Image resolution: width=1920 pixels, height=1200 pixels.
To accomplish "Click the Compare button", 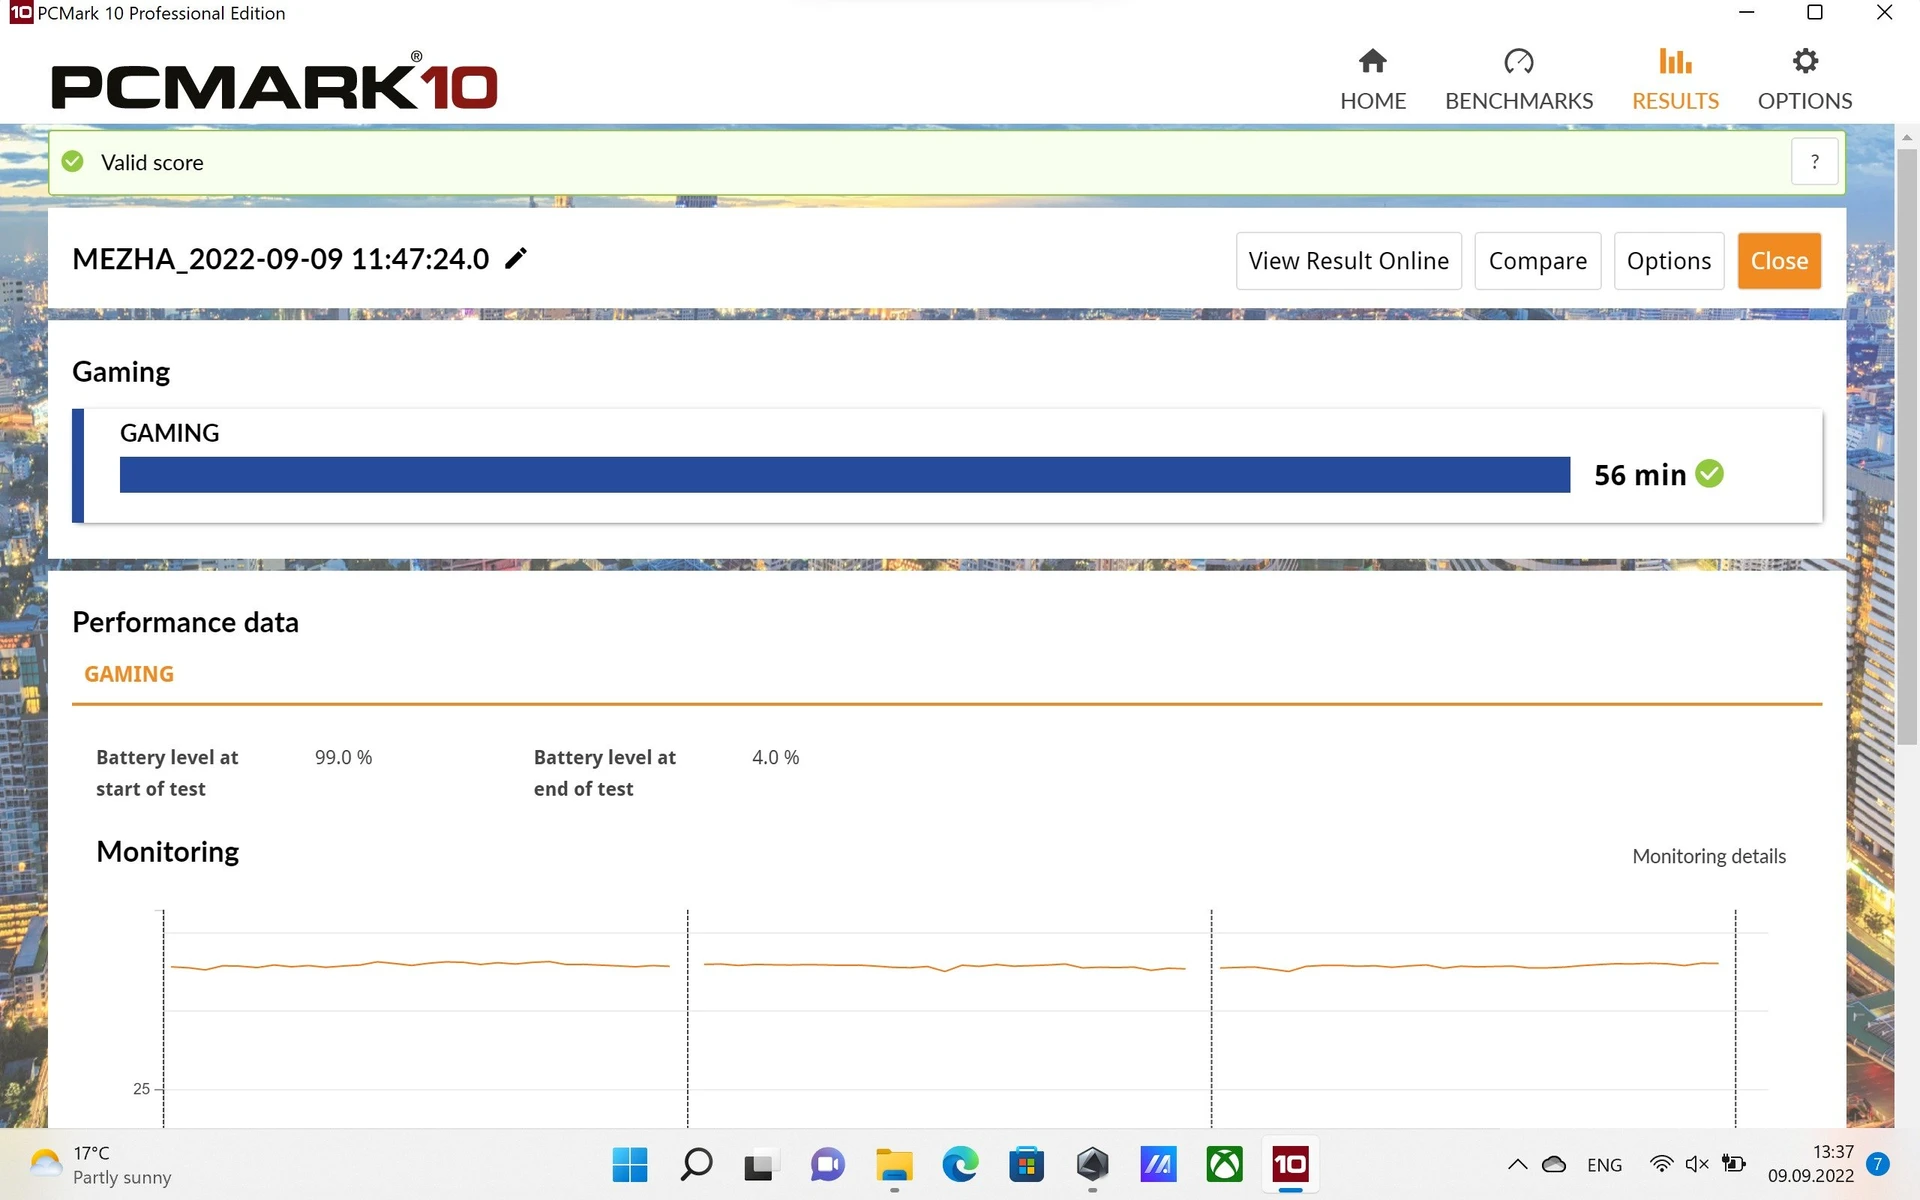I will click(1537, 261).
